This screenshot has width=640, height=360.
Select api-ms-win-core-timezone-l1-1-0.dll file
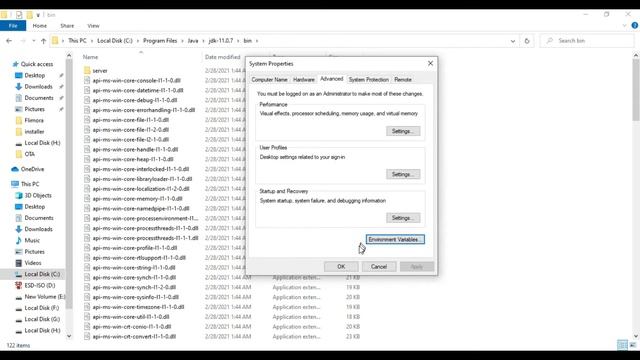click(138, 307)
